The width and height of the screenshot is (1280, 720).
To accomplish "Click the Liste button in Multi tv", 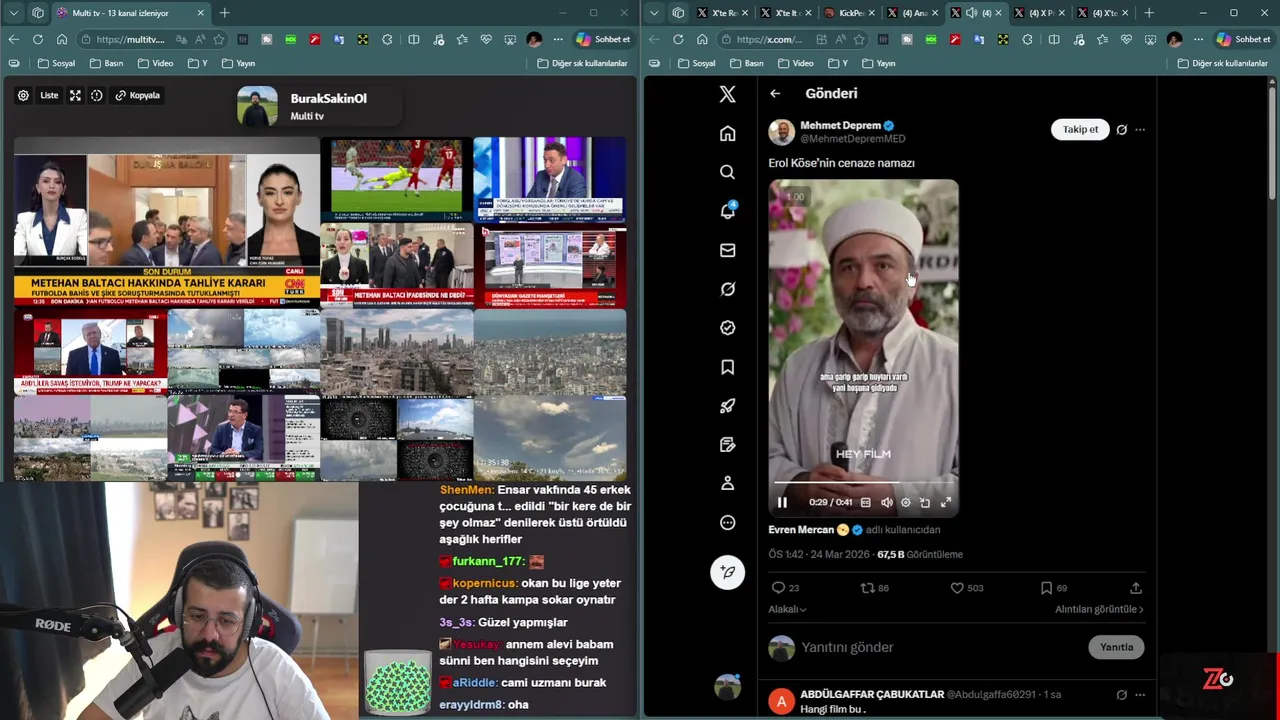I will pyautogui.click(x=49, y=95).
